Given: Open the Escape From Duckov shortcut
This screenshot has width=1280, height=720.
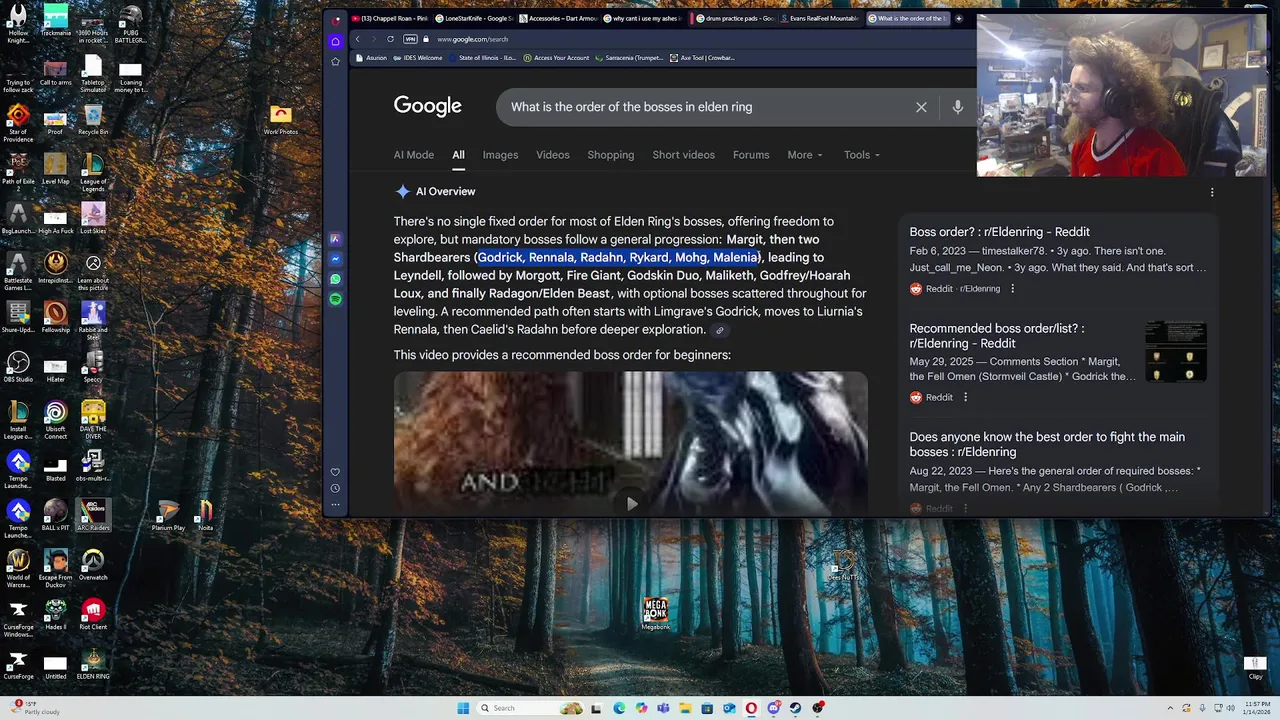Looking at the screenshot, I should (x=55, y=569).
